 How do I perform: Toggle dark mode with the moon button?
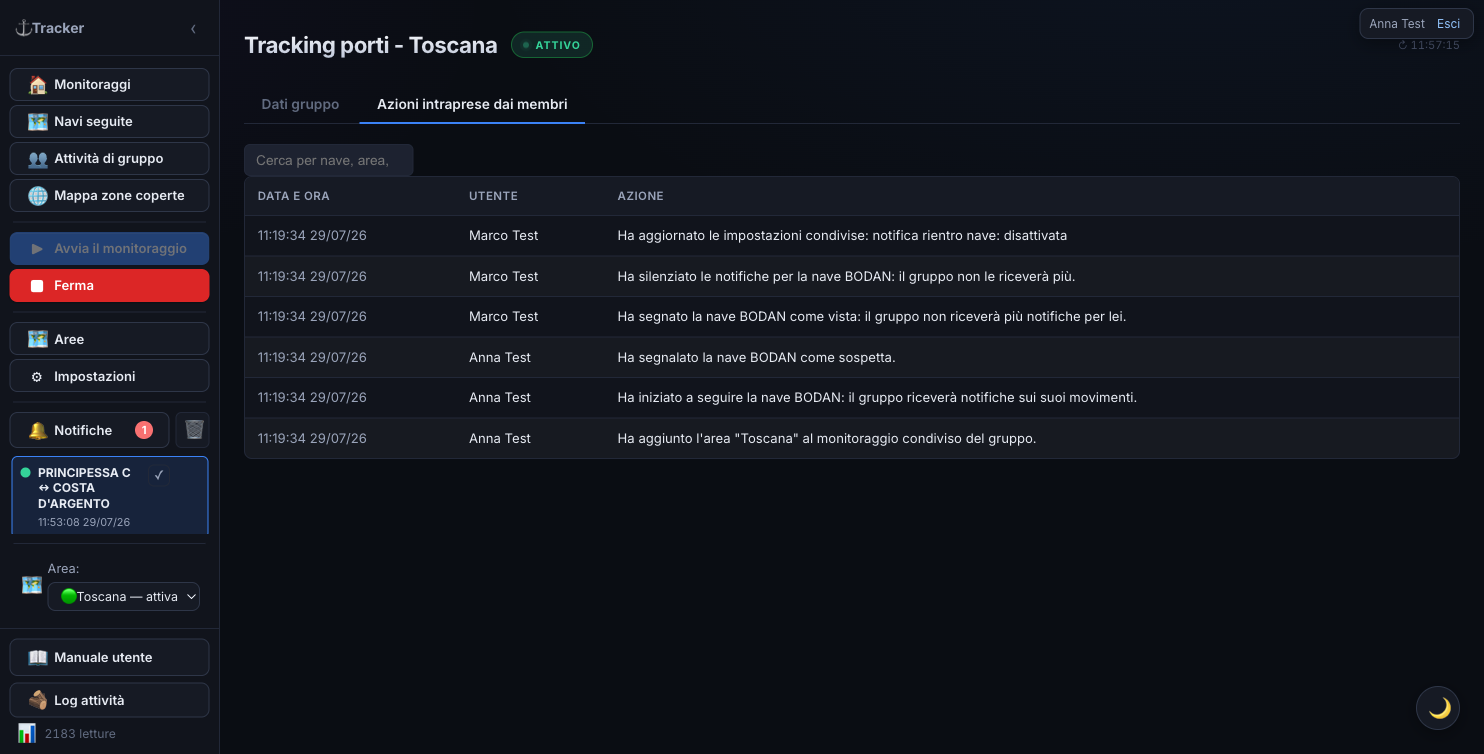tap(1438, 708)
